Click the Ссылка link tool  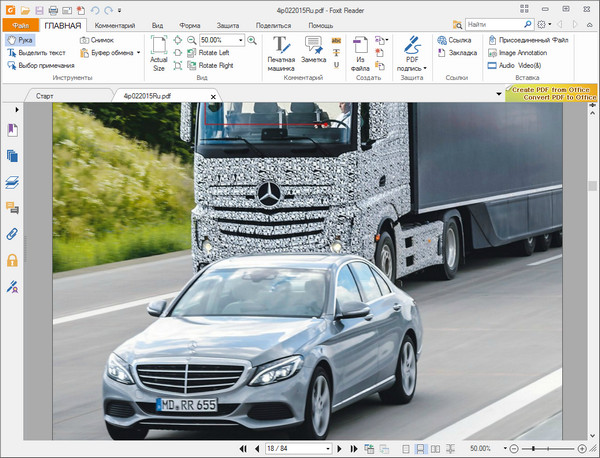[x=454, y=40]
